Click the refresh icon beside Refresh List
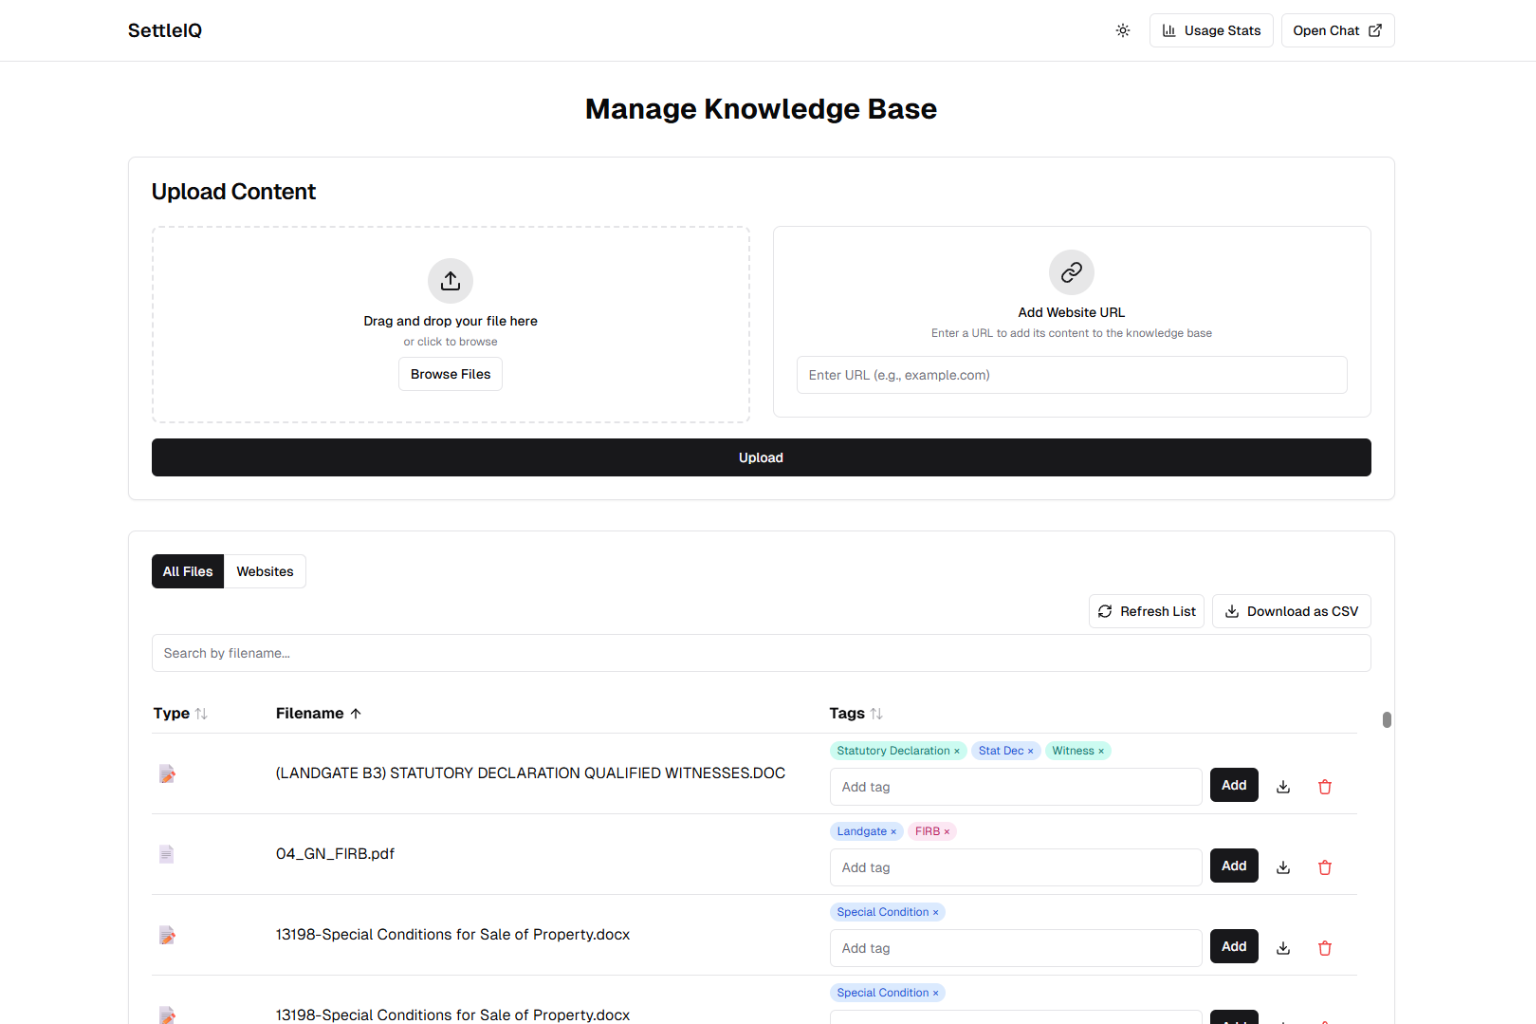The image size is (1536, 1024). 1105,611
